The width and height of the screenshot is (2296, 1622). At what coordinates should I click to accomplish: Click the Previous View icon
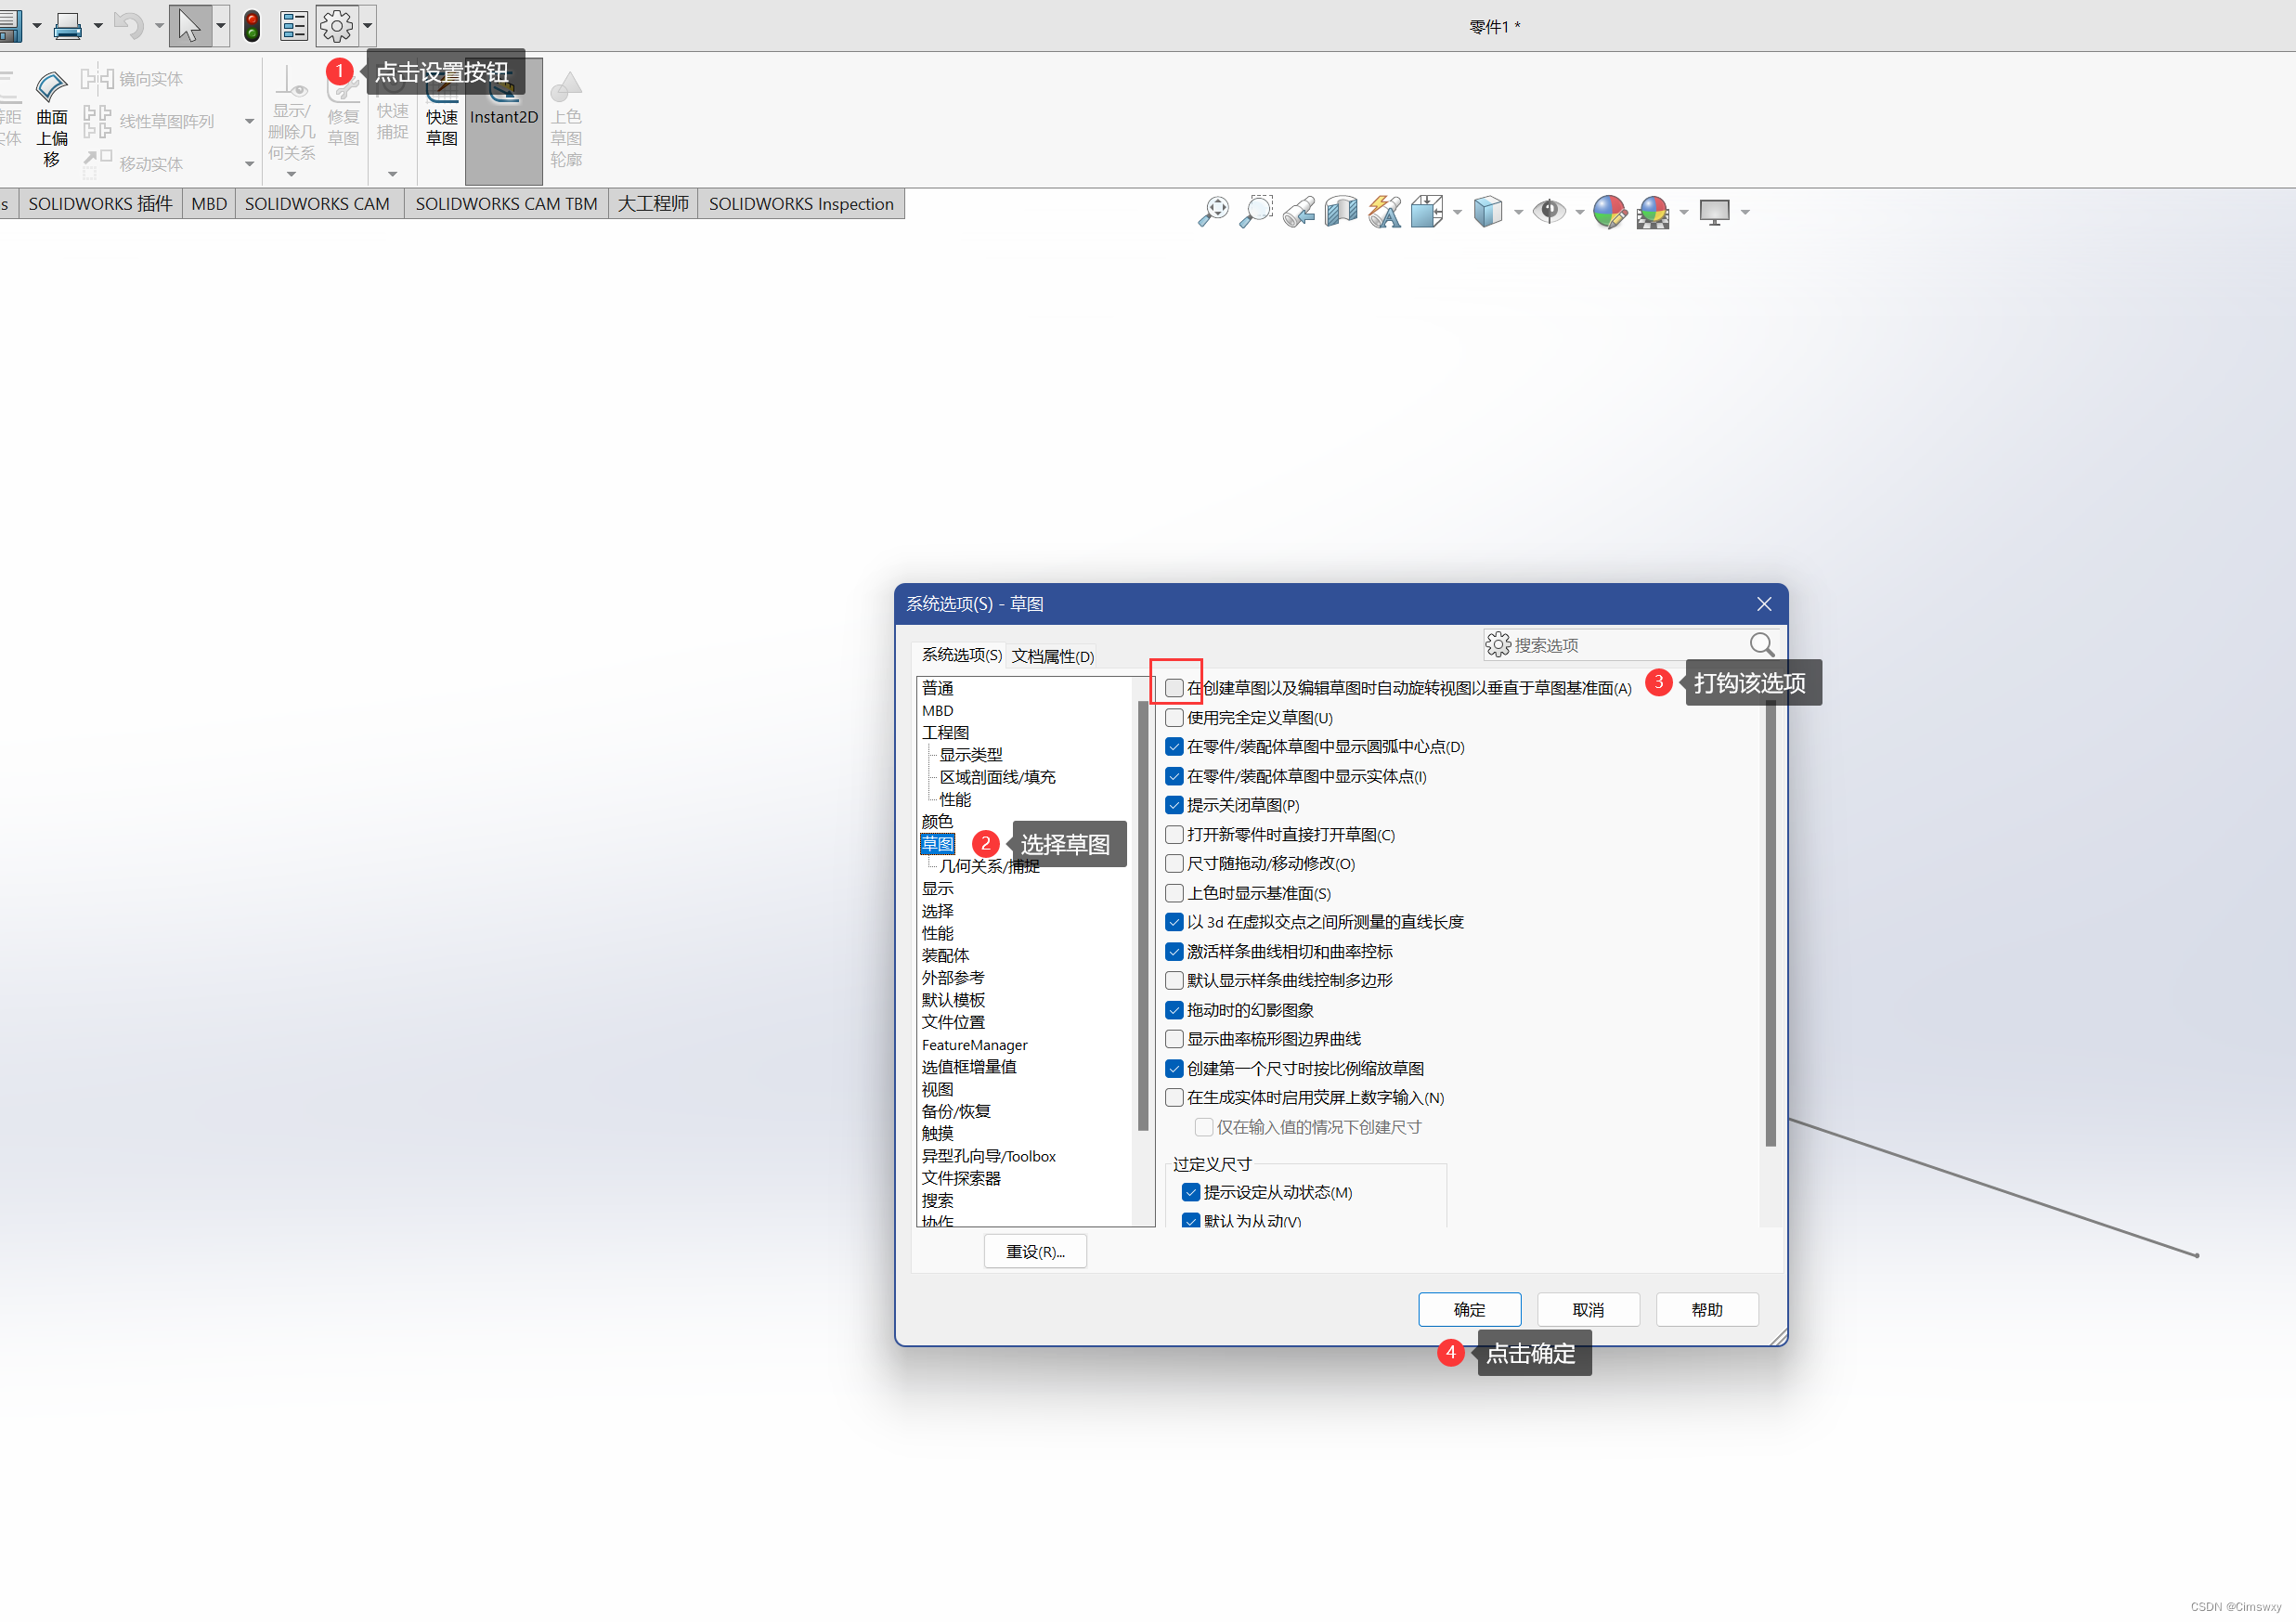click(x=1299, y=212)
